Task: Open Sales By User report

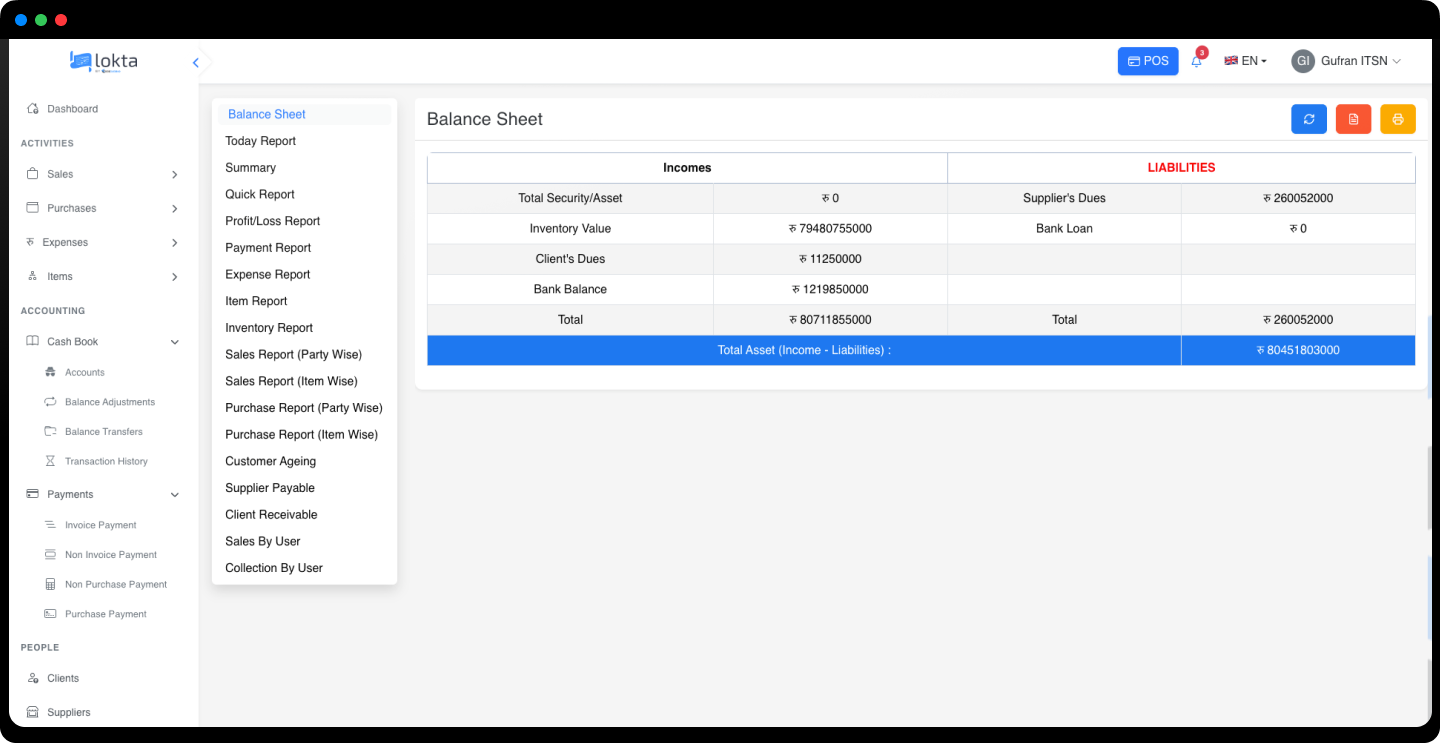Action: pyautogui.click(x=263, y=541)
